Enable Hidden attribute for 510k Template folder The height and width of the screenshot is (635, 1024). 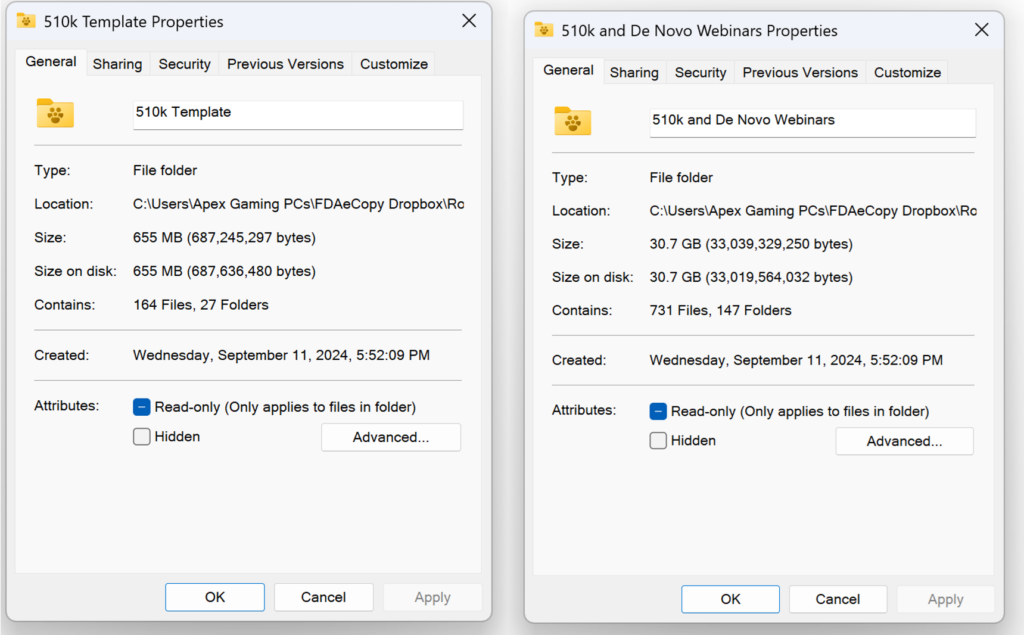(x=142, y=437)
